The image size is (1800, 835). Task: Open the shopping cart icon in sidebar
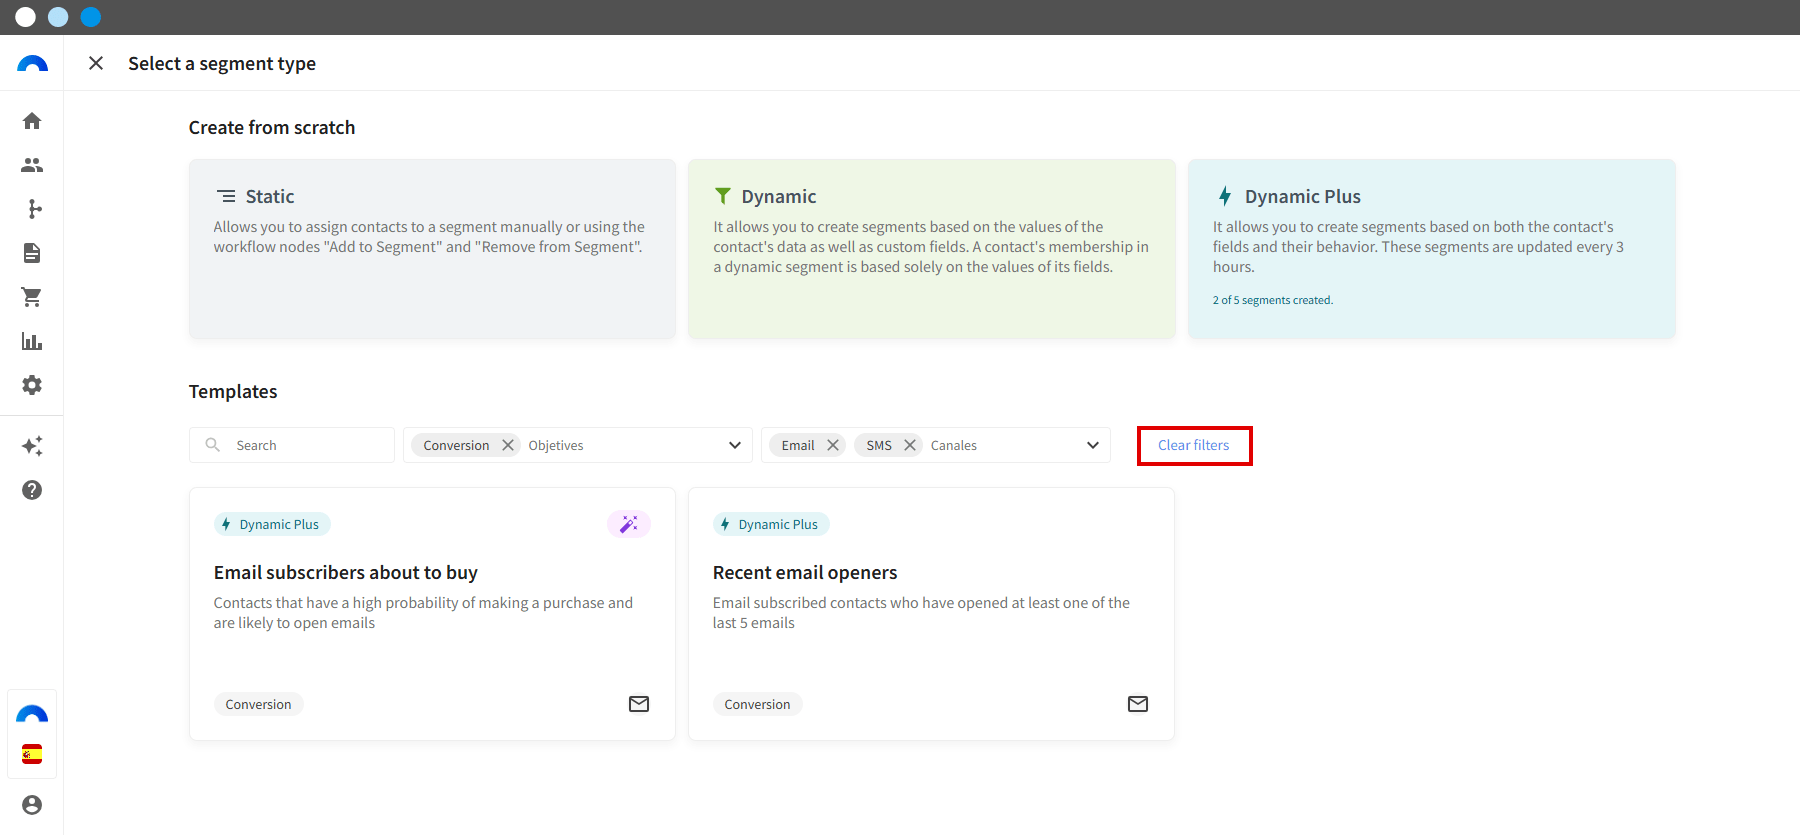click(32, 297)
